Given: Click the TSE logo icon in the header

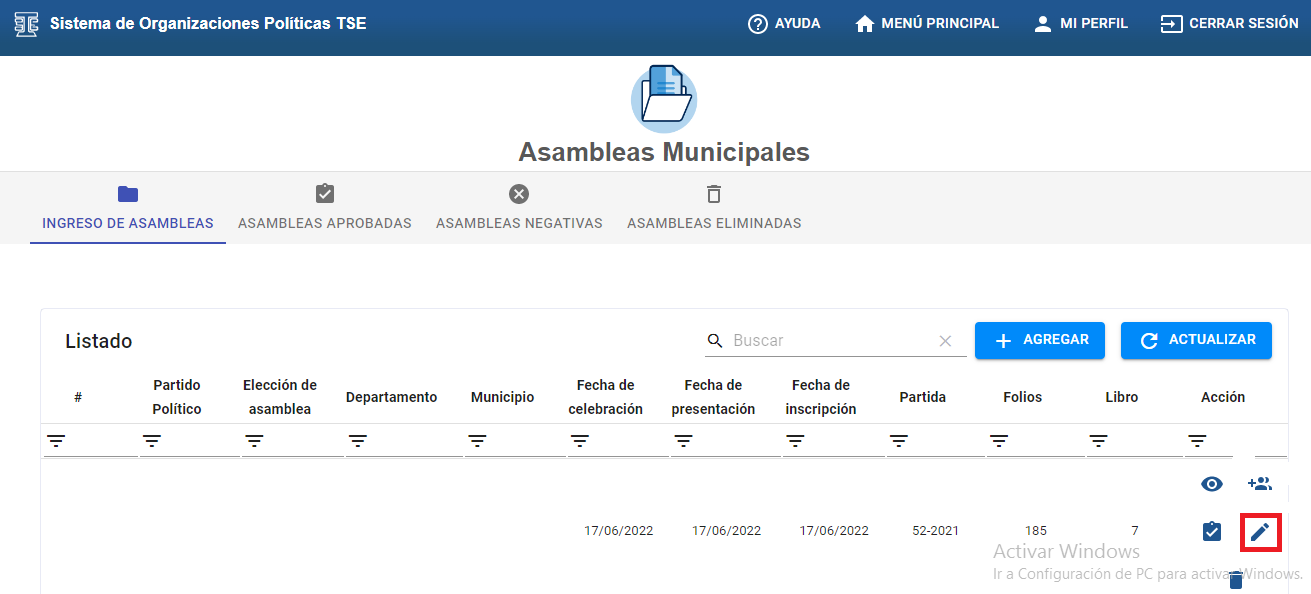Looking at the screenshot, I should (x=26, y=23).
